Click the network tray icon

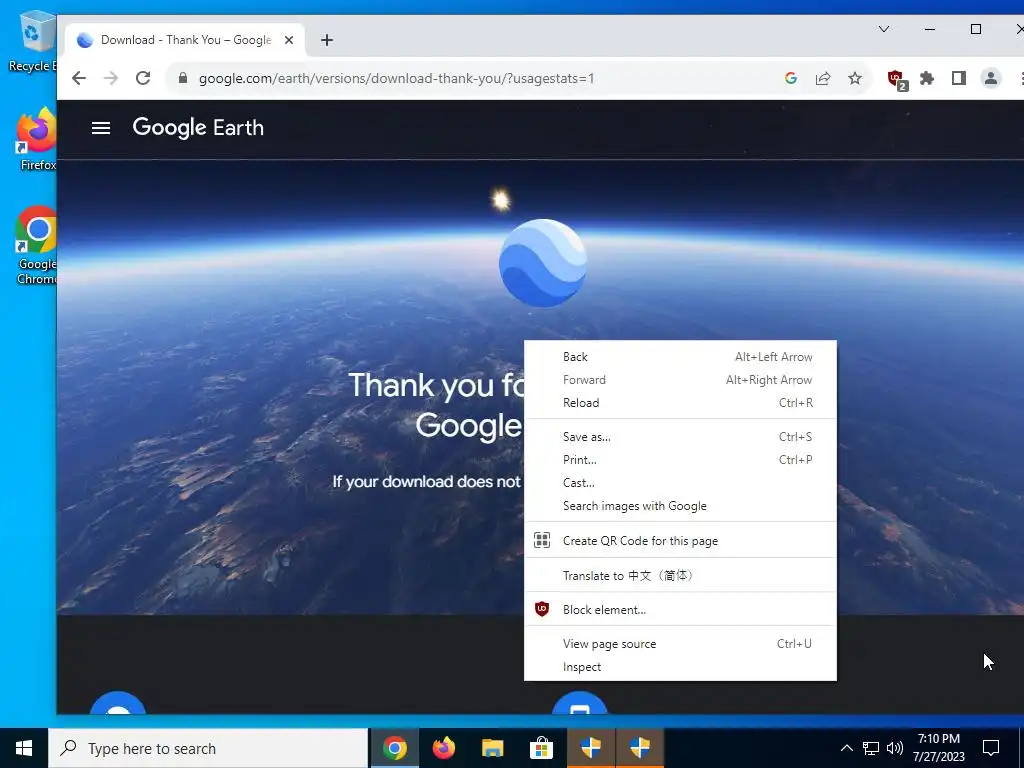(871, 748)
